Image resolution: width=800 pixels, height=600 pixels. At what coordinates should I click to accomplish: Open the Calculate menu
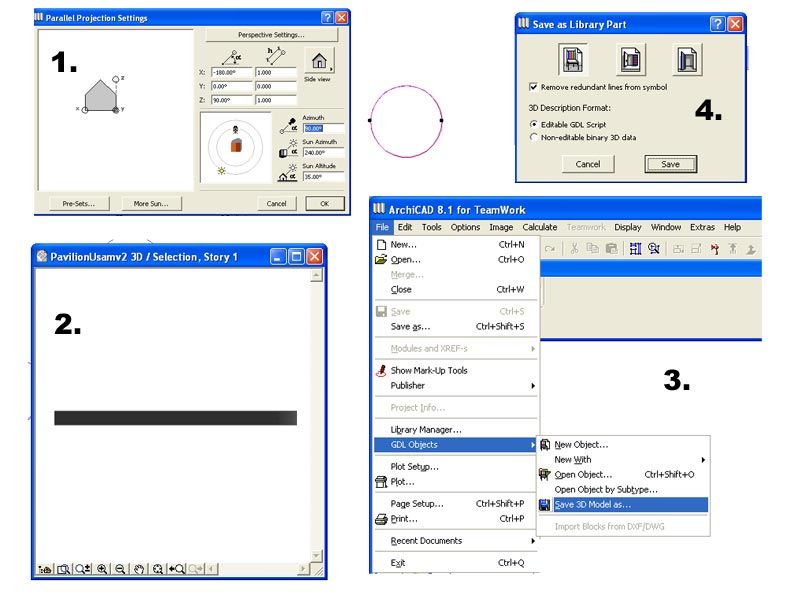(539, 227)
